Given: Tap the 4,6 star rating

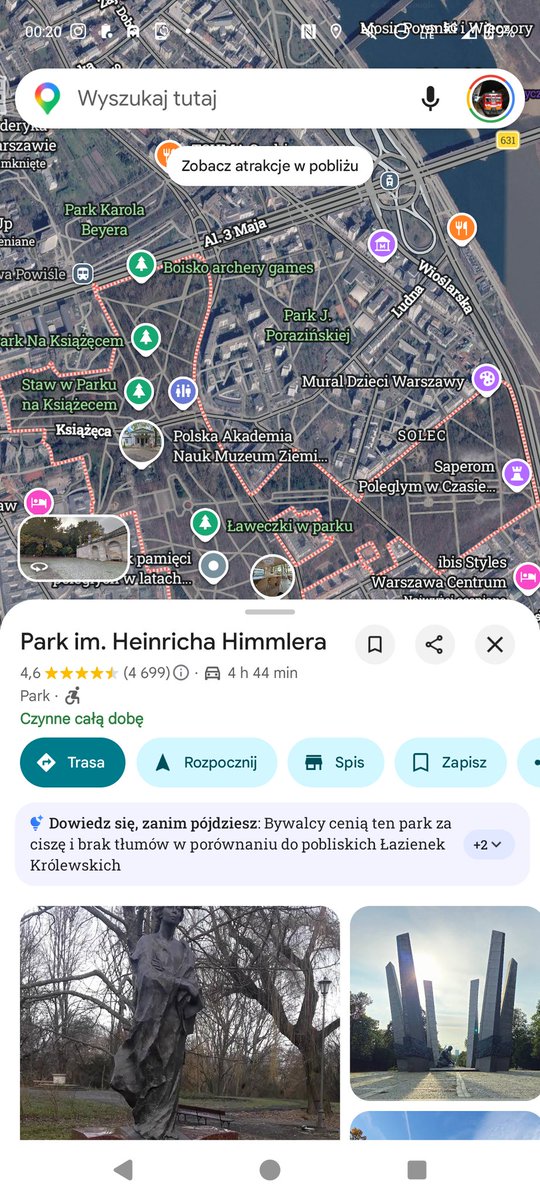Looking at the screenshot, I should [x=69, y=673].
